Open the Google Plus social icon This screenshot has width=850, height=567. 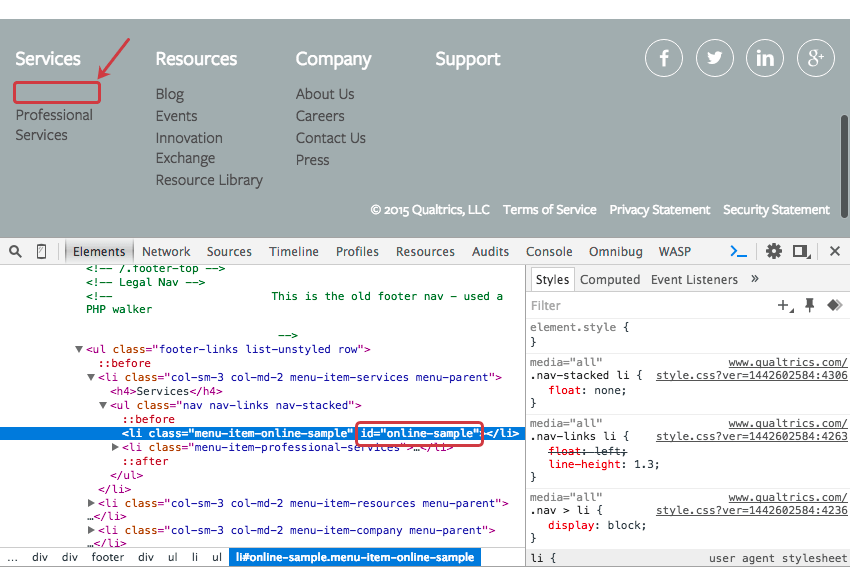tap(816, 58)
